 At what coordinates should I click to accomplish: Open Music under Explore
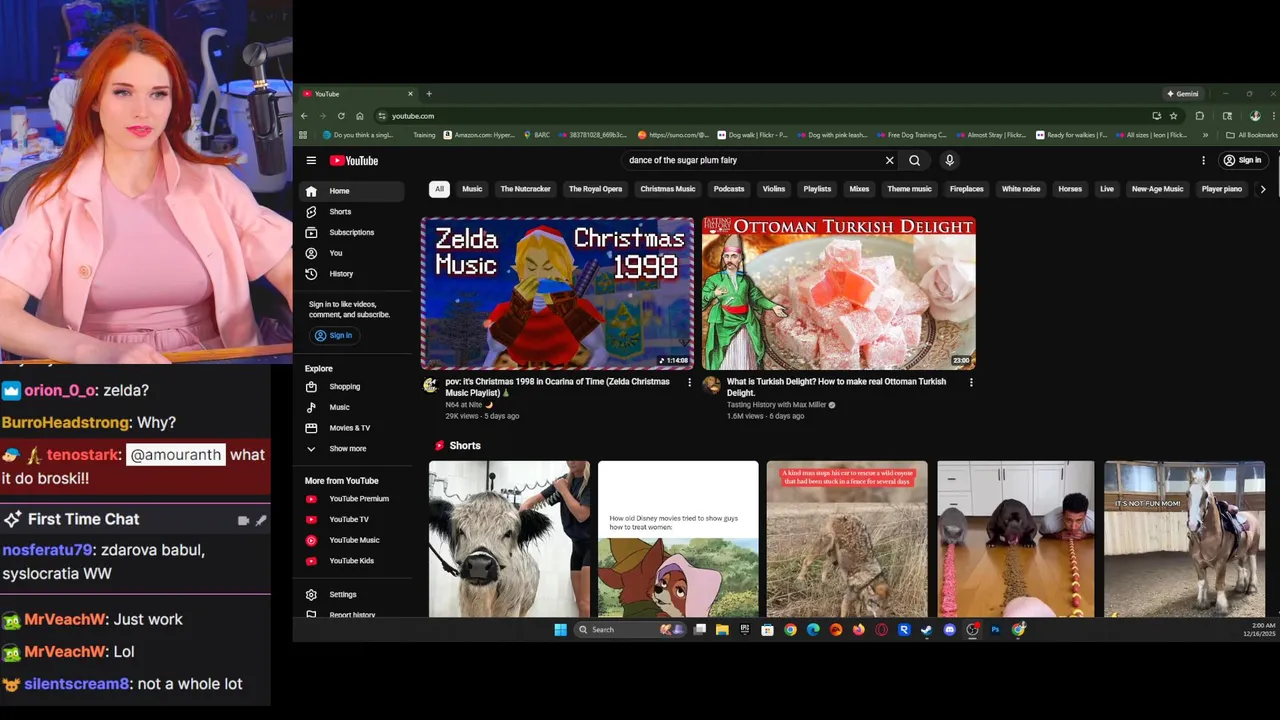[352, 407]
